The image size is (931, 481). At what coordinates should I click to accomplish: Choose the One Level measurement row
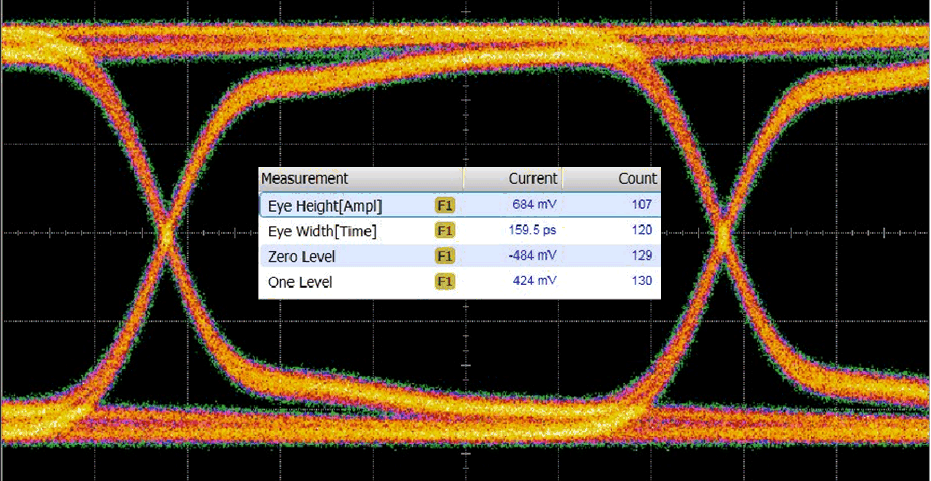click(x=300, y=282)
